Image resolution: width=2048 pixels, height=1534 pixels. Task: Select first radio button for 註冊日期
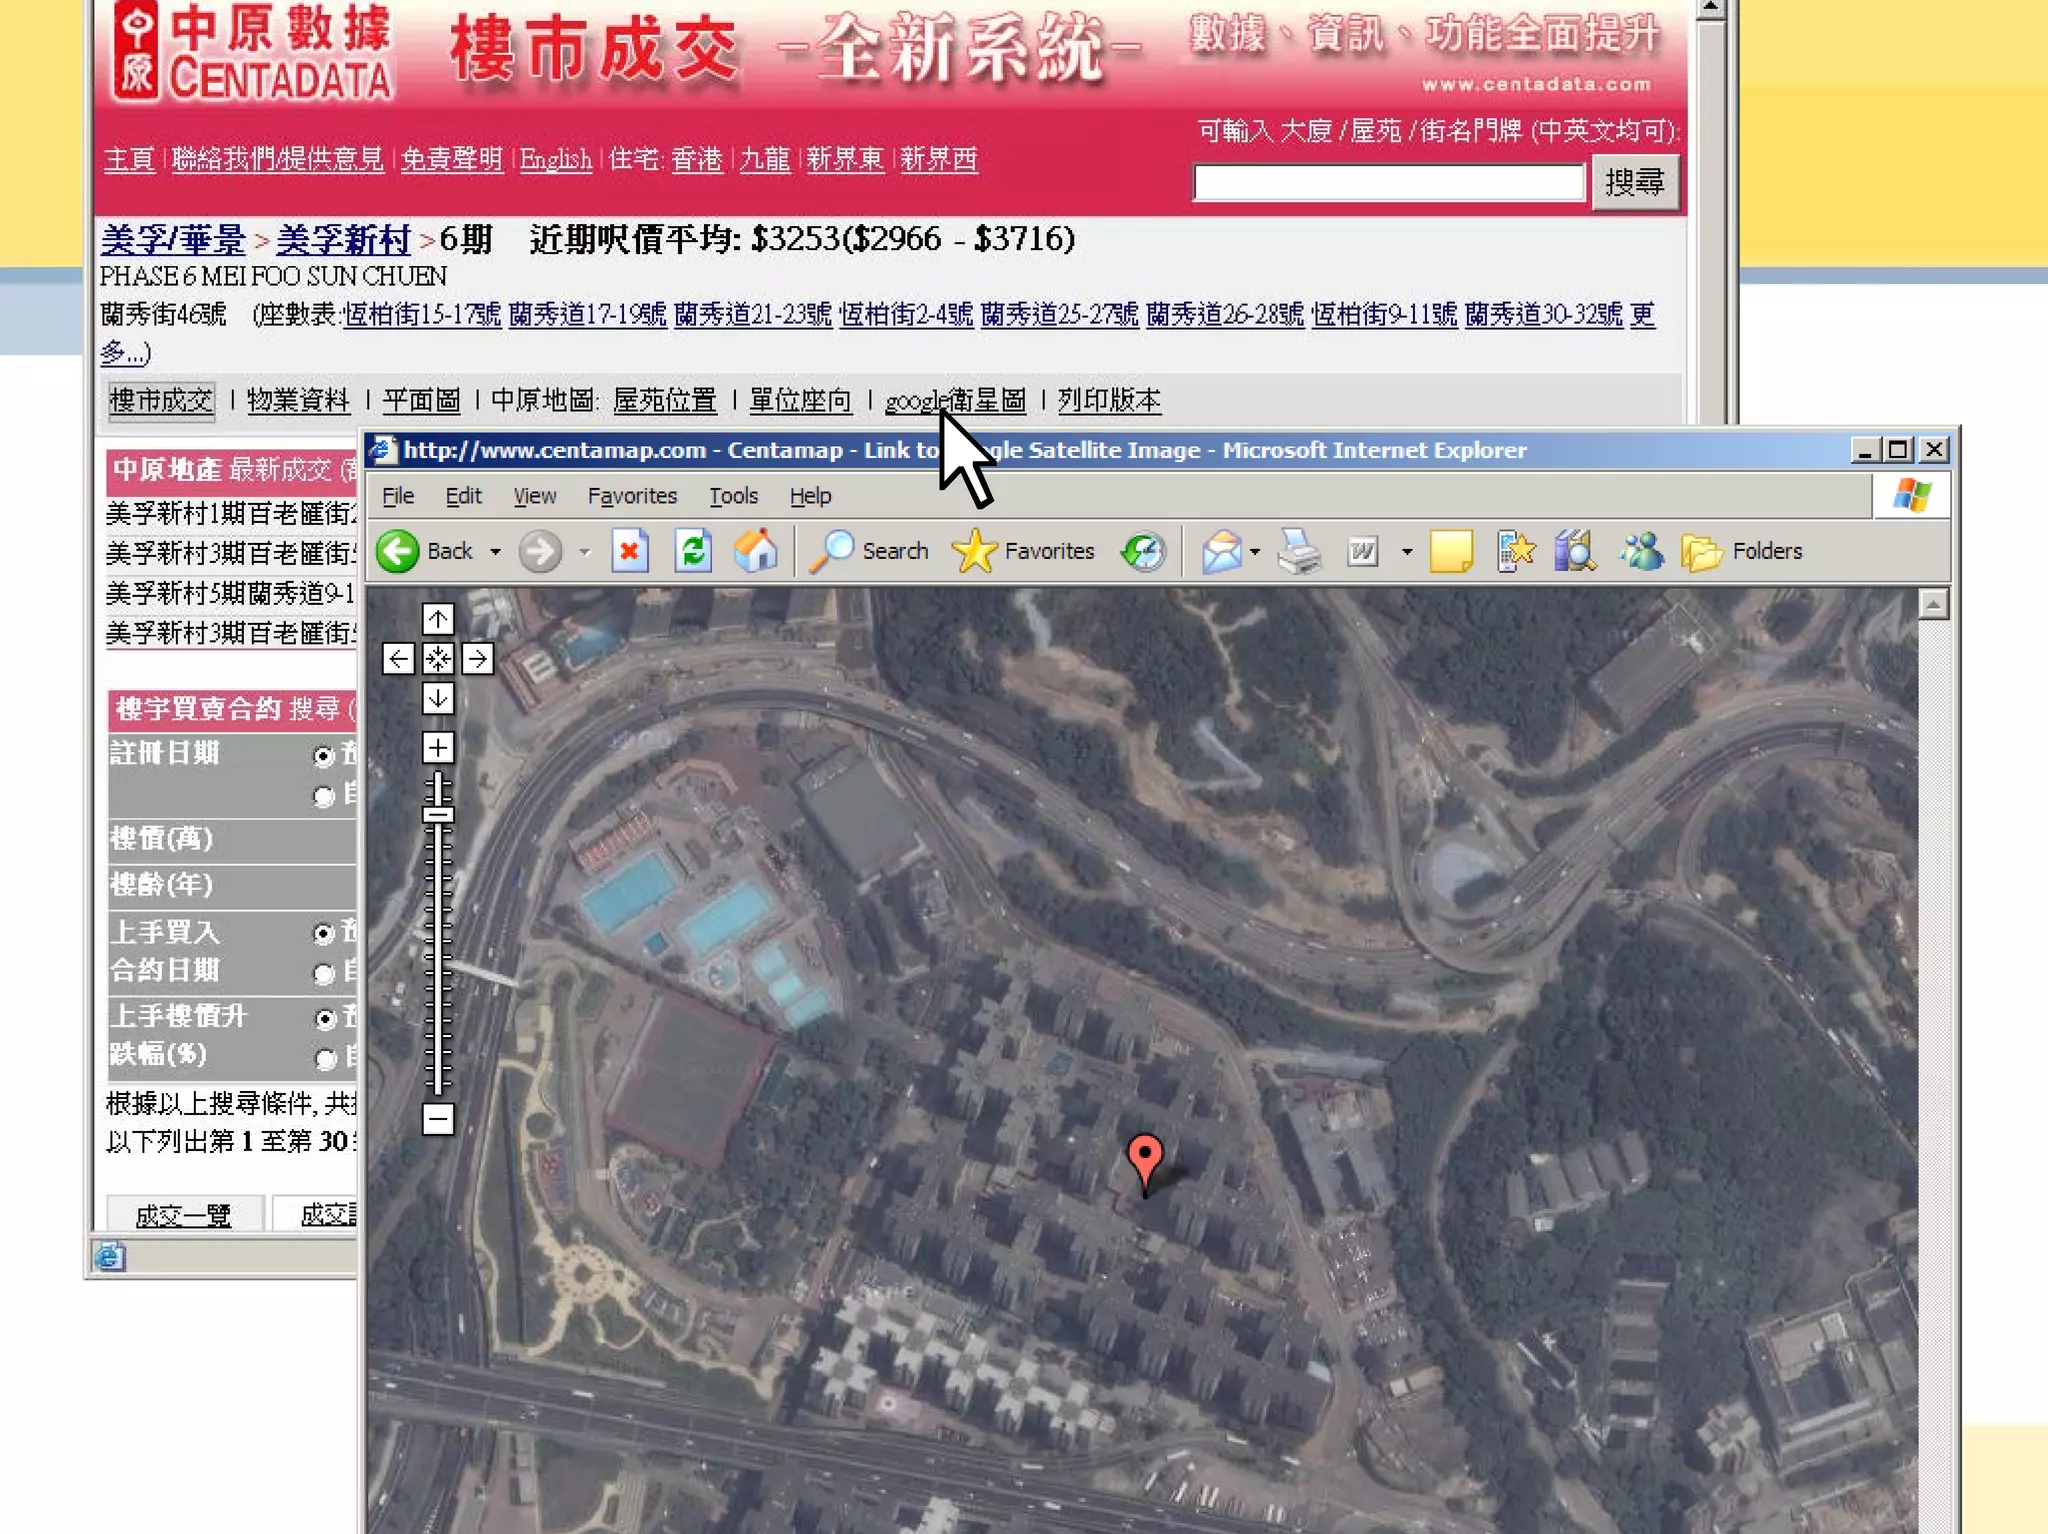point(323,756)
